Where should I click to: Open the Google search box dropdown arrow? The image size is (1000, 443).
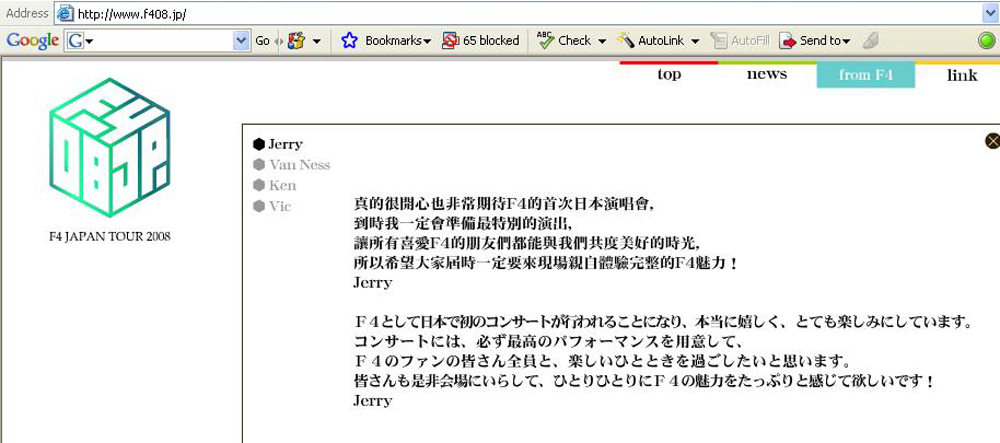coord(241,41)
